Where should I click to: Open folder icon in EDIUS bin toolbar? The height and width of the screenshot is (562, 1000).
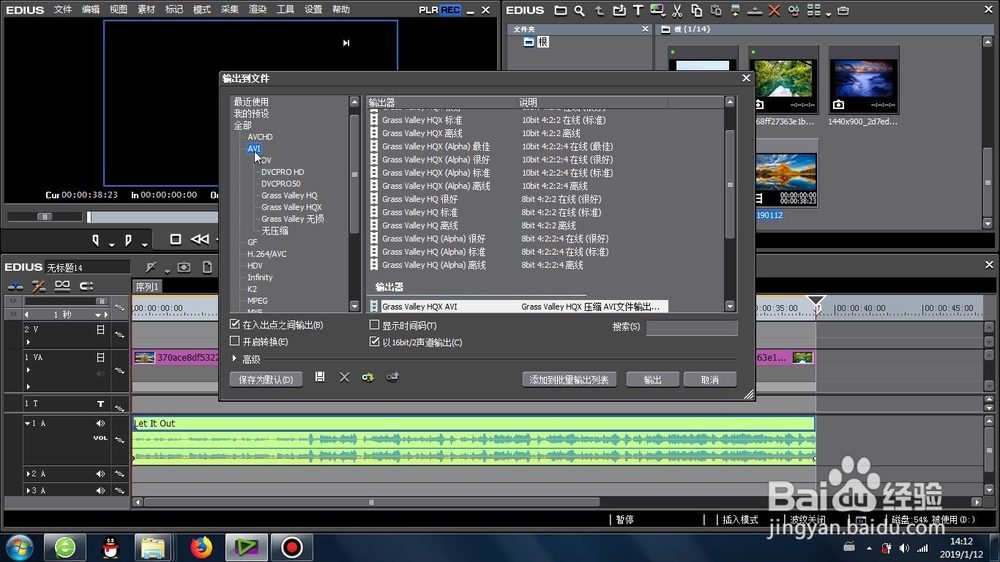(560, 10)
